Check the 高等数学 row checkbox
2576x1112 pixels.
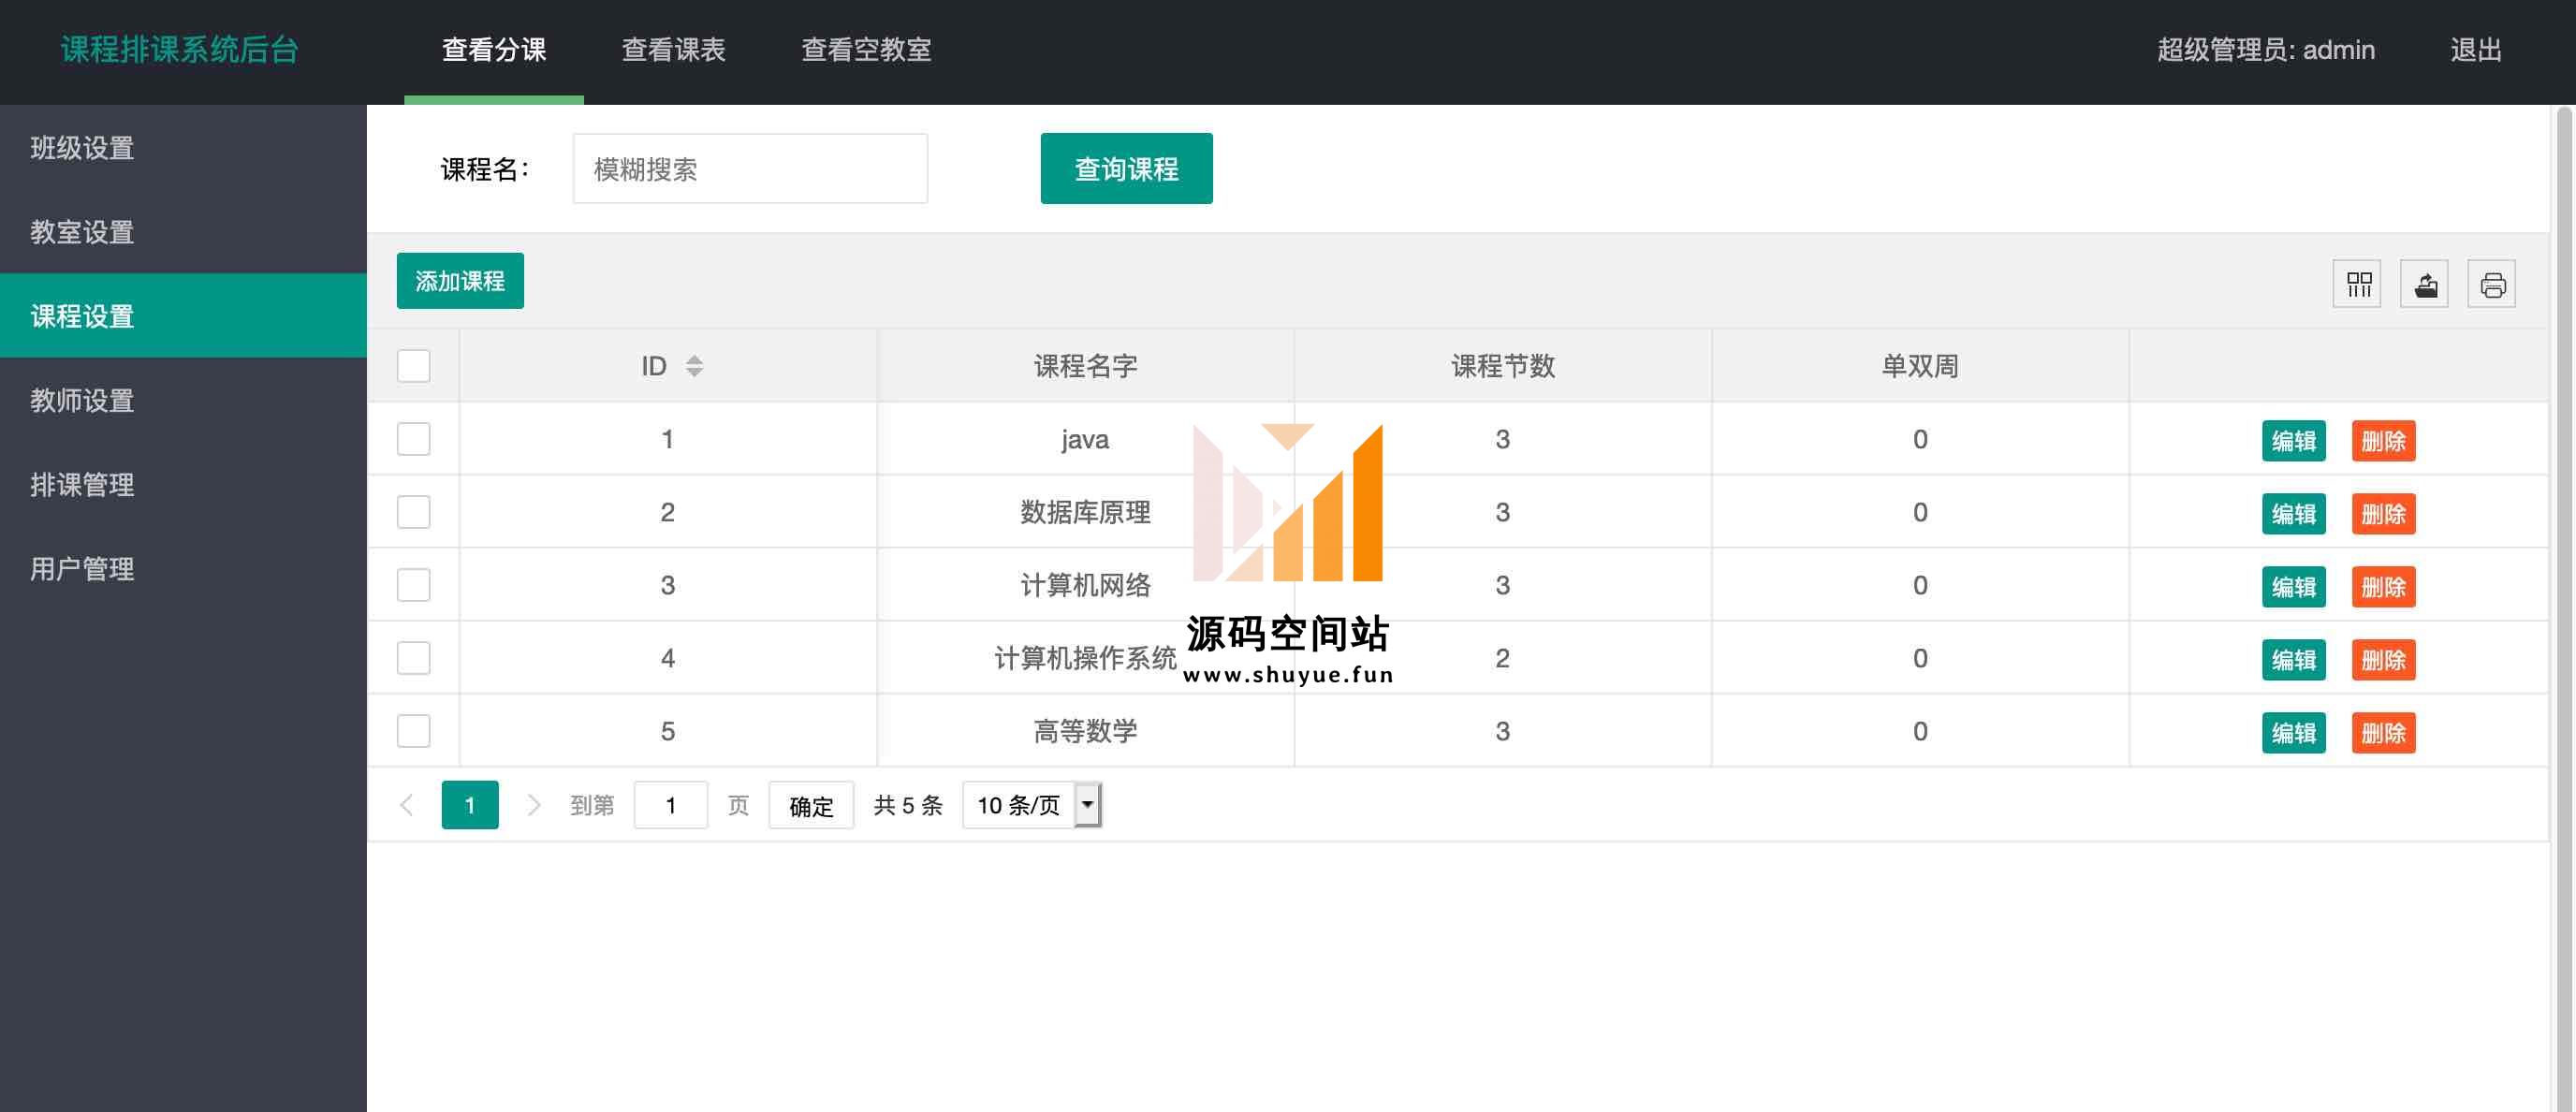click(413, 731)
